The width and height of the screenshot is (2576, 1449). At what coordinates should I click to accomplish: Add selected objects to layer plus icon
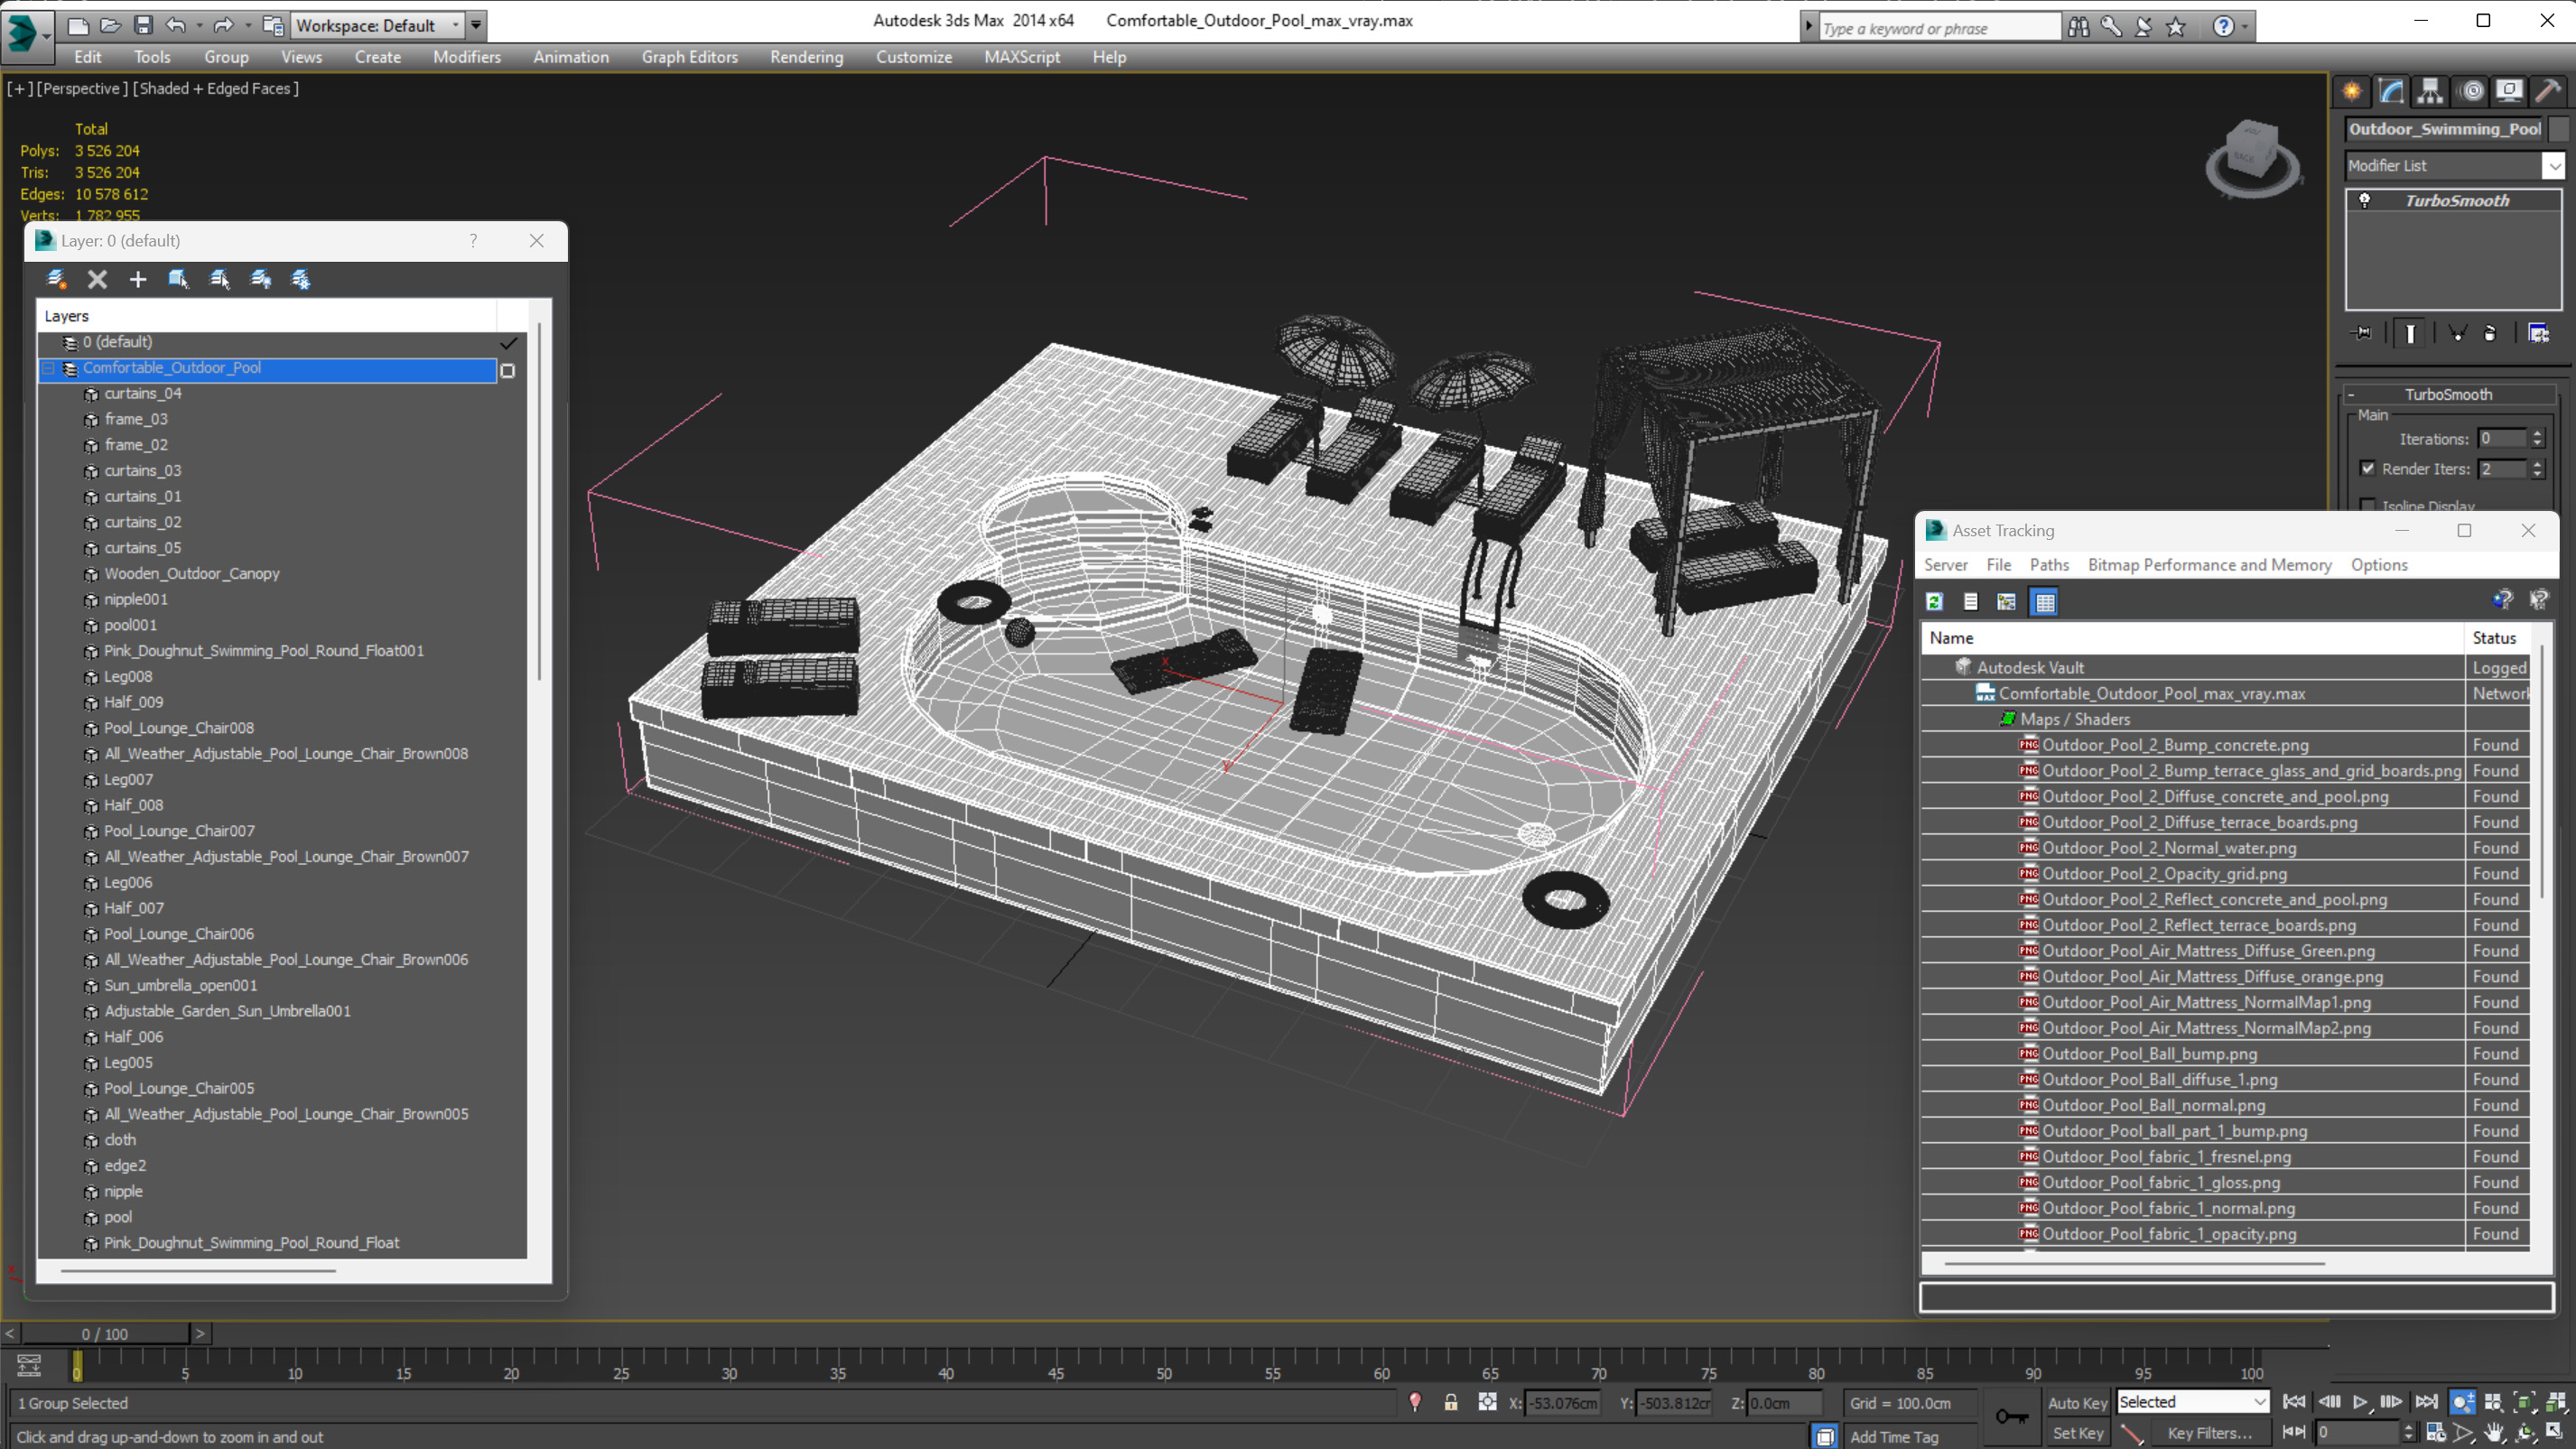pos(138,280)
